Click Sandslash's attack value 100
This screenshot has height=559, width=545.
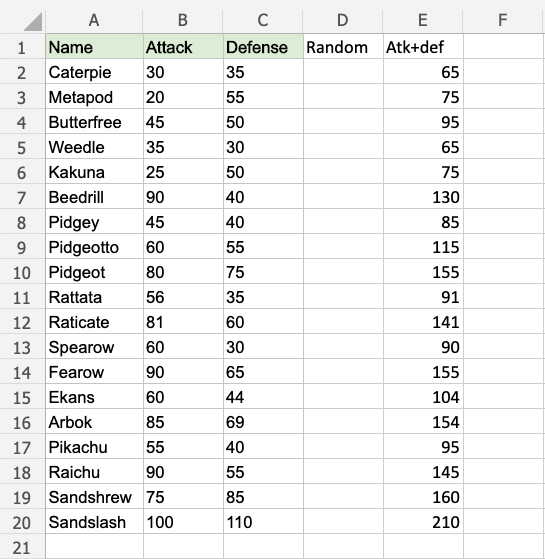click(x=183, y=522)
